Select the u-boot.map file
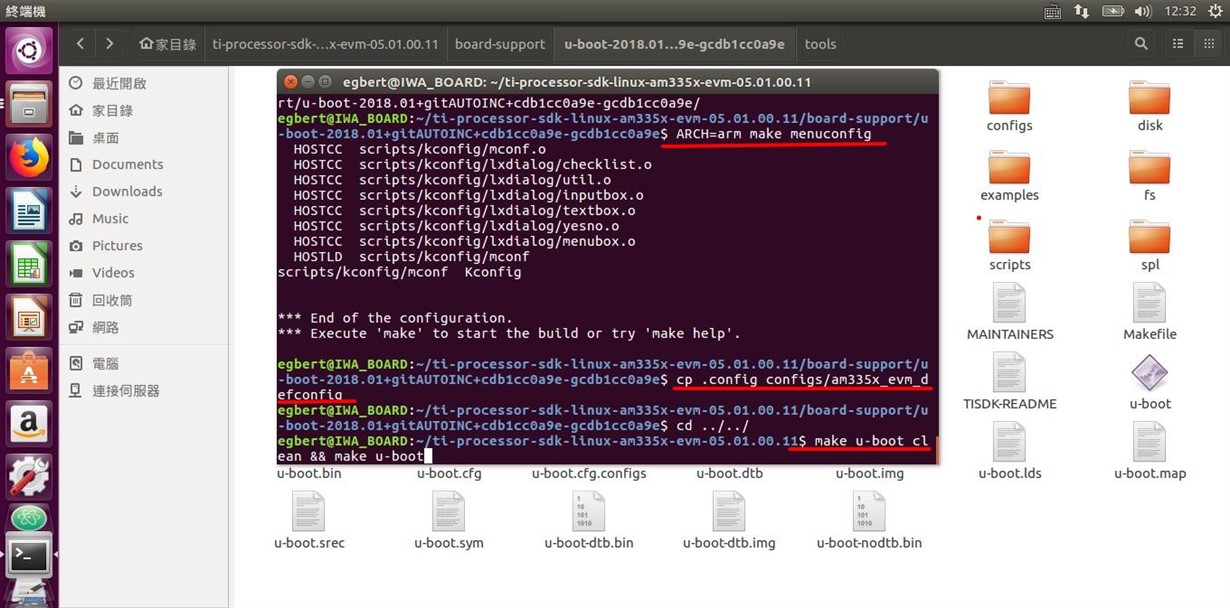 (x=1150, y=452)
